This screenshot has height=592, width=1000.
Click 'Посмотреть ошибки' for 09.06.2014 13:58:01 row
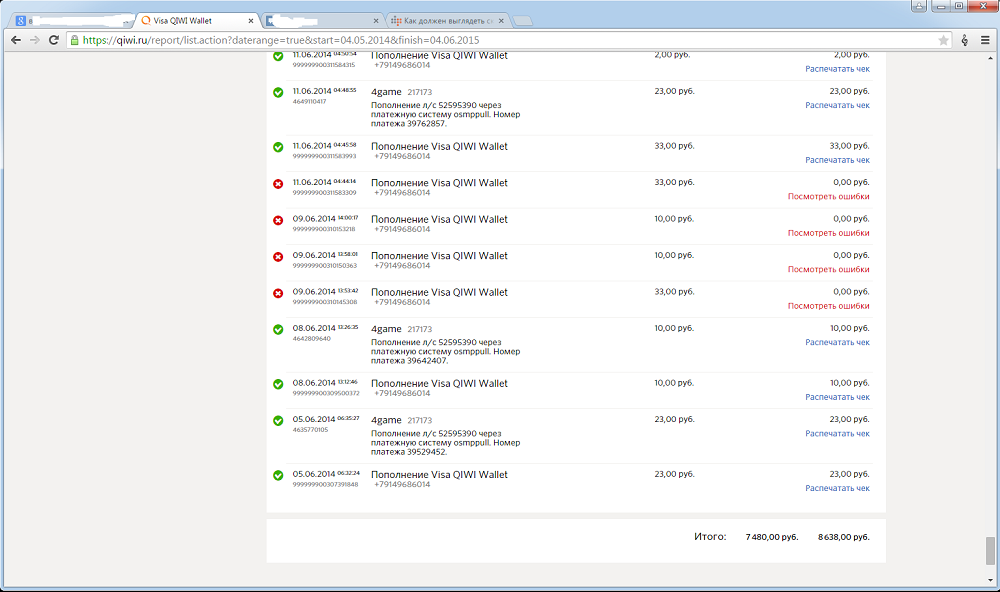tap(828, 269)
